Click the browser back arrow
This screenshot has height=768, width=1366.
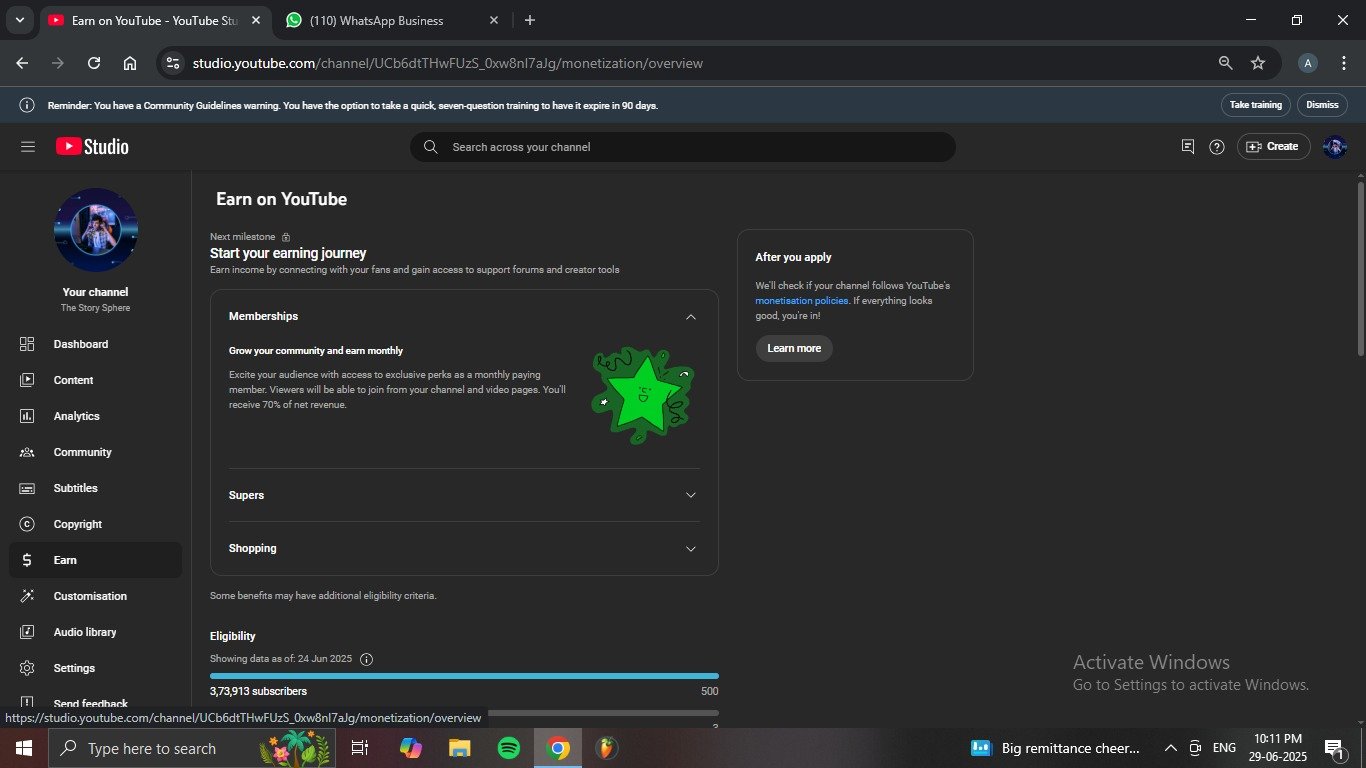pyautogui.click(x=22, y=63)
